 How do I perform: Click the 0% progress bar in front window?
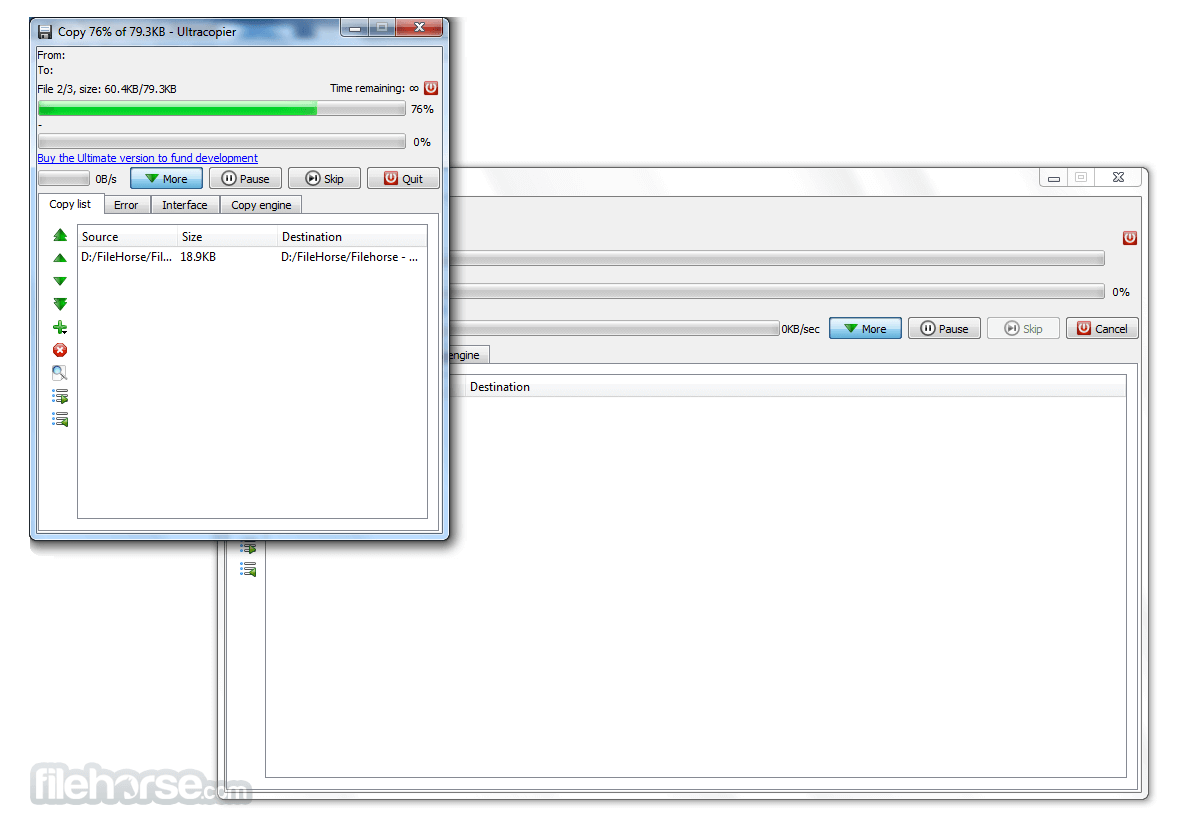click(x=222, y=141)
